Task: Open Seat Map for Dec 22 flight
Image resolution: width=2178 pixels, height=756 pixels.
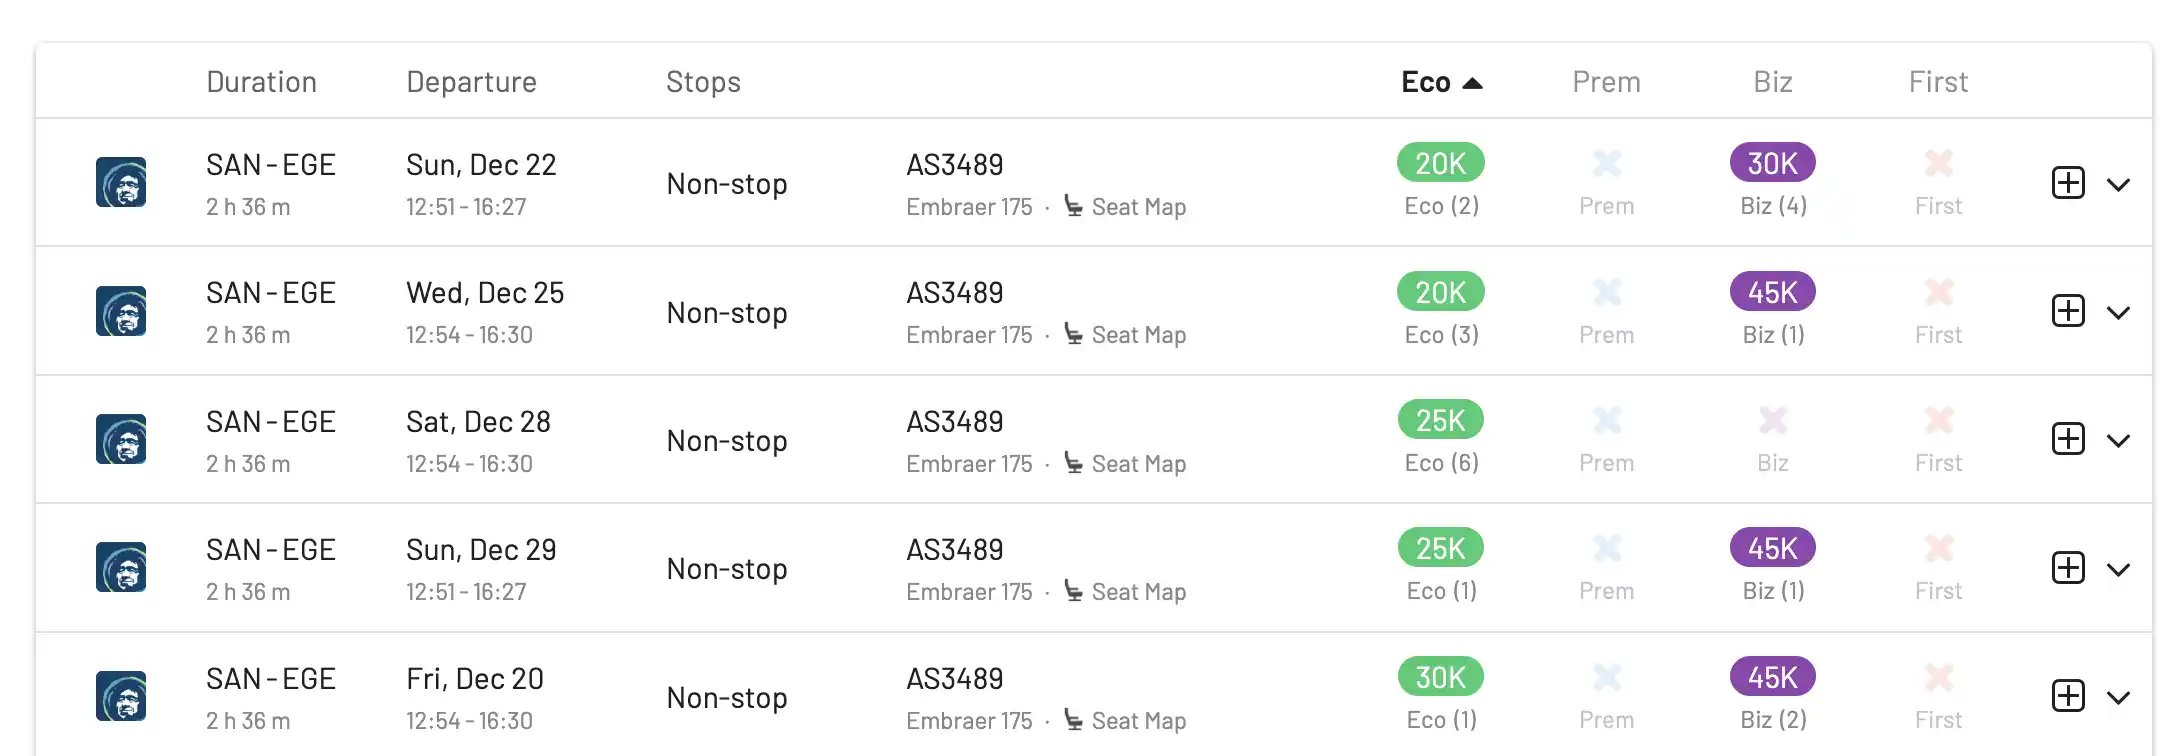Action: click(x=1137, y=207)
